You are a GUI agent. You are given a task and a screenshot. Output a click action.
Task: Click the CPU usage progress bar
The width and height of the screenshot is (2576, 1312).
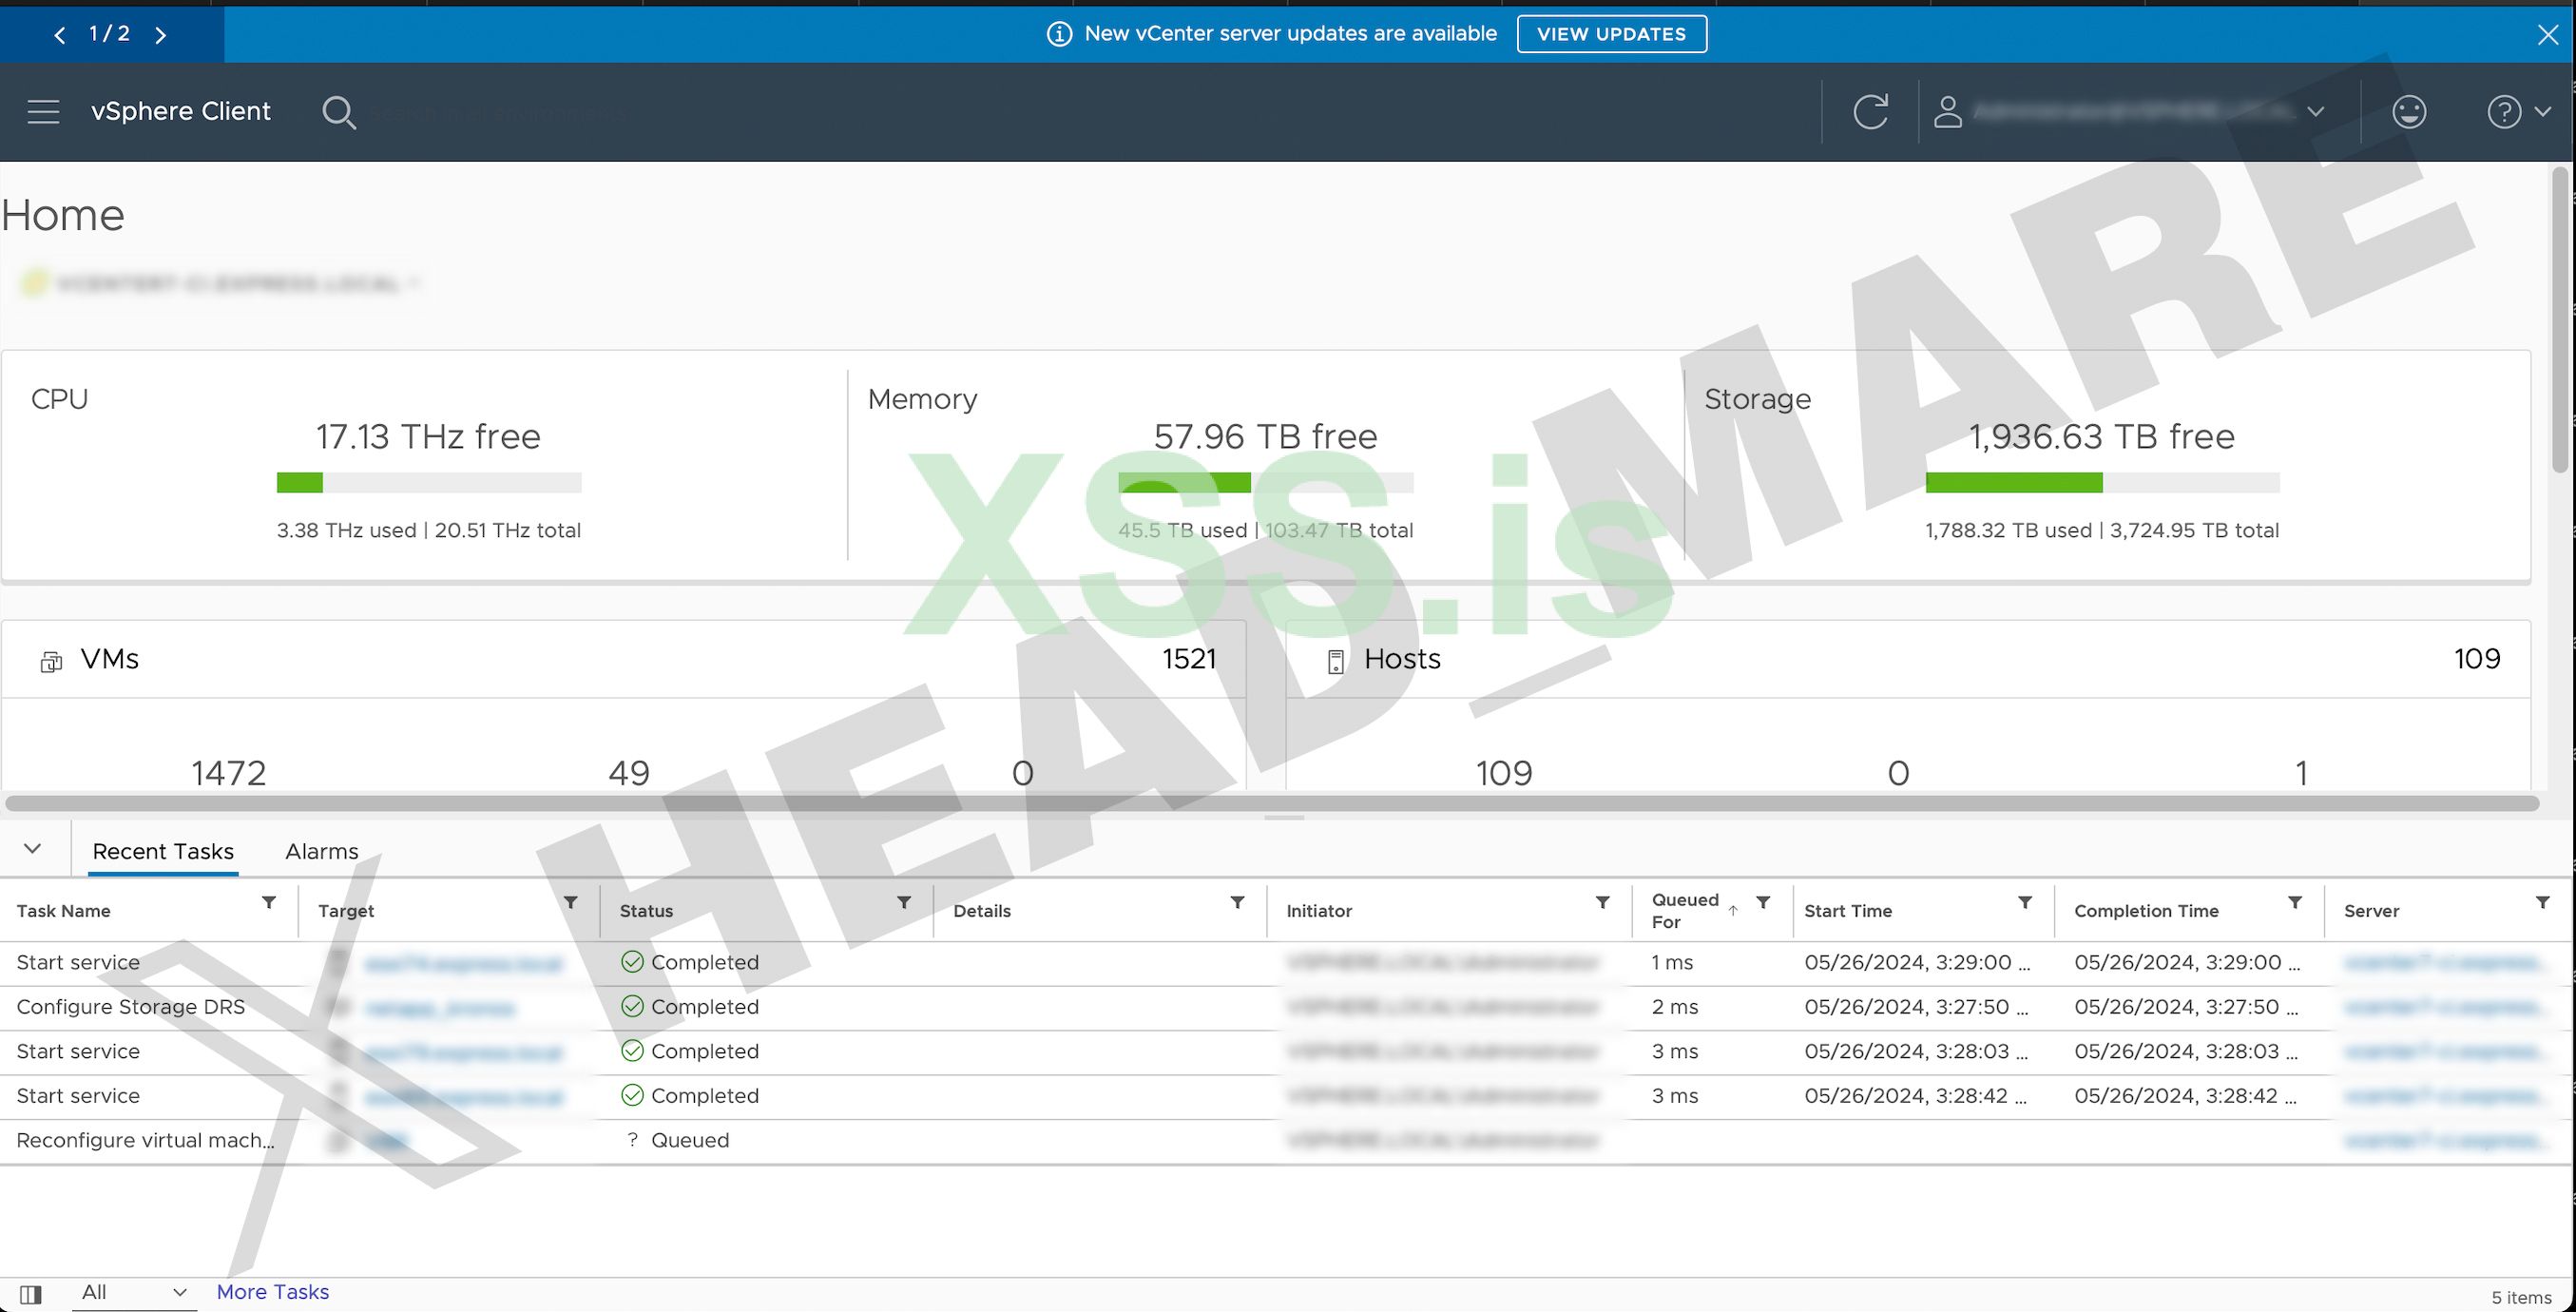(x=428, y=483)
